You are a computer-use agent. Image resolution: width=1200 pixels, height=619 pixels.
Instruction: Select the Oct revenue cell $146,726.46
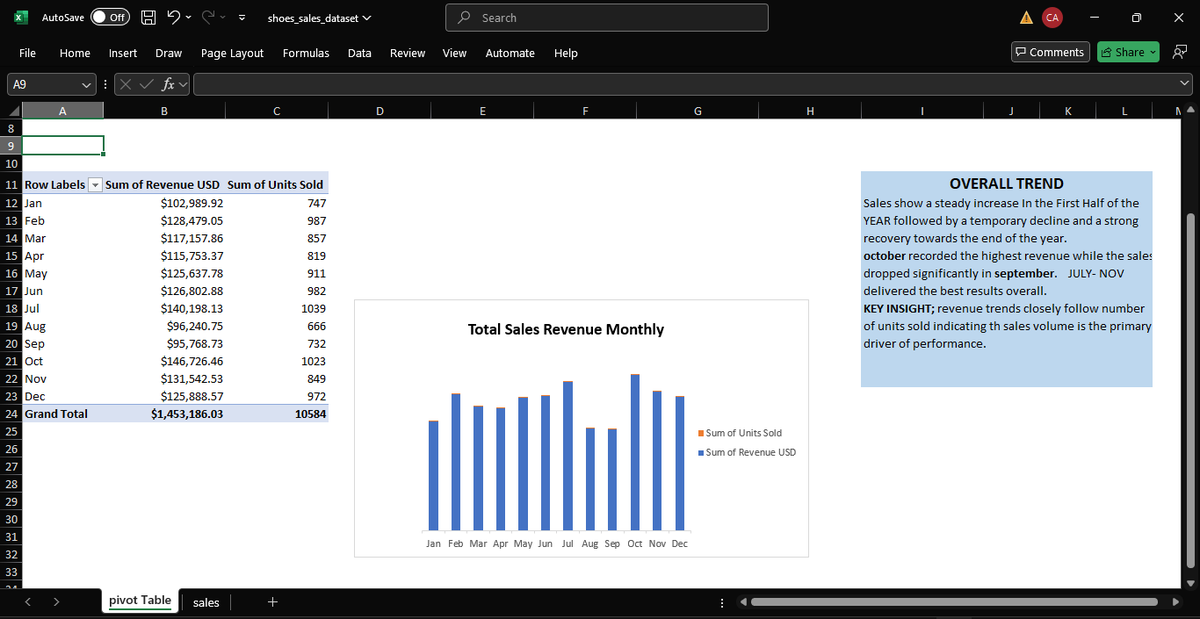pos(164,361)
